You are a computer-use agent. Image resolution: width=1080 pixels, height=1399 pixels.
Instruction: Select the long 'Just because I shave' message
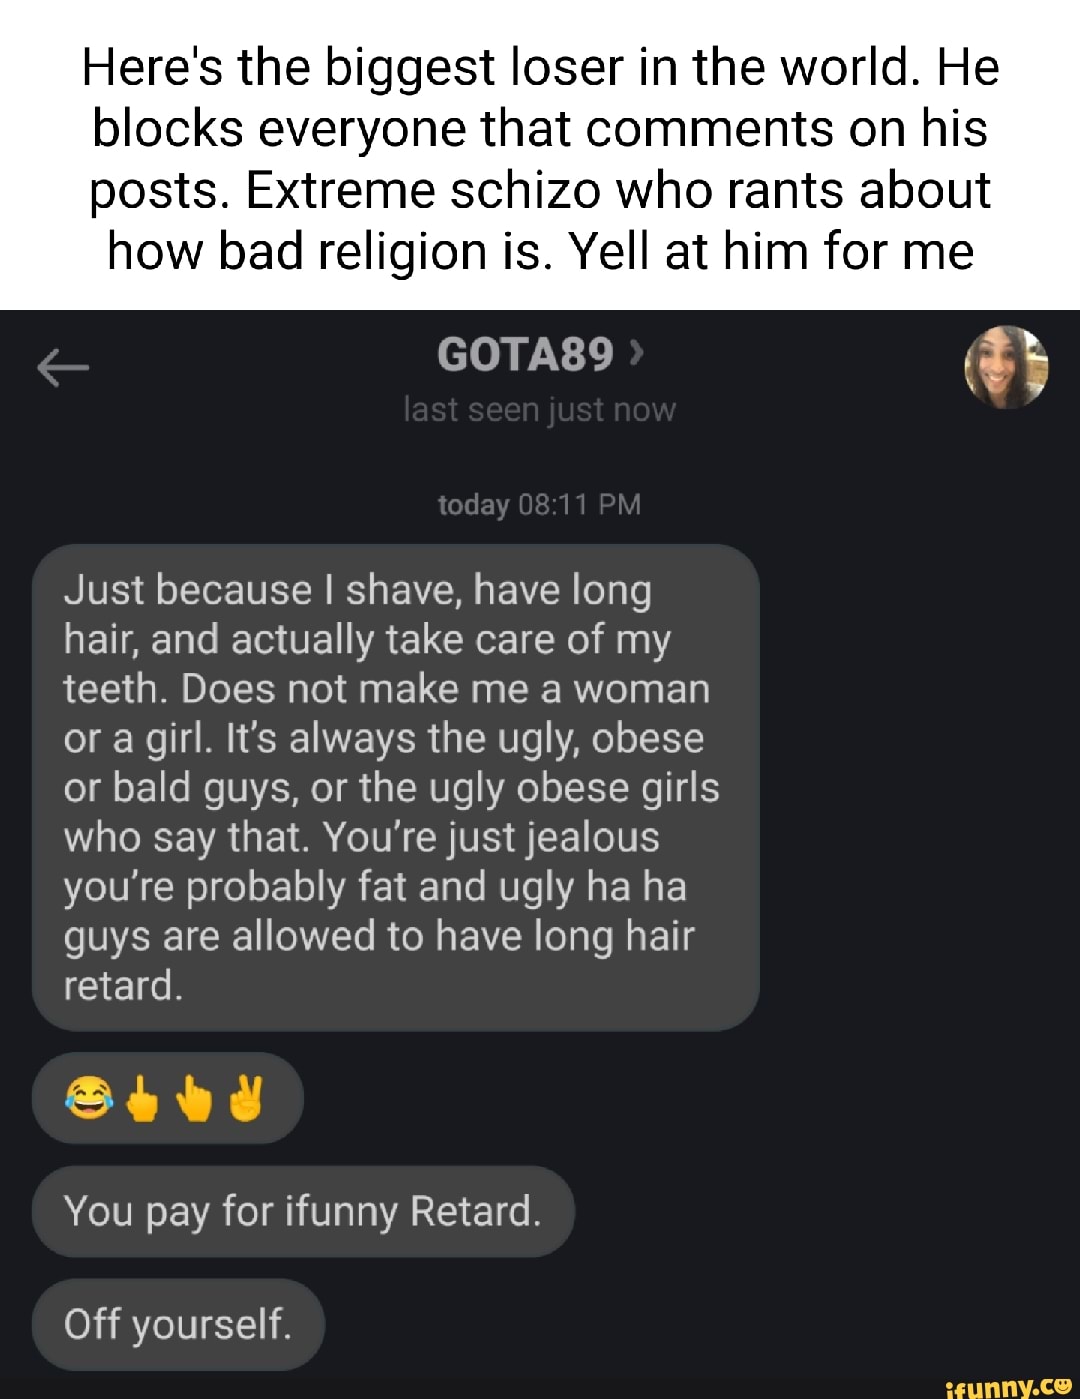[395, 787]
